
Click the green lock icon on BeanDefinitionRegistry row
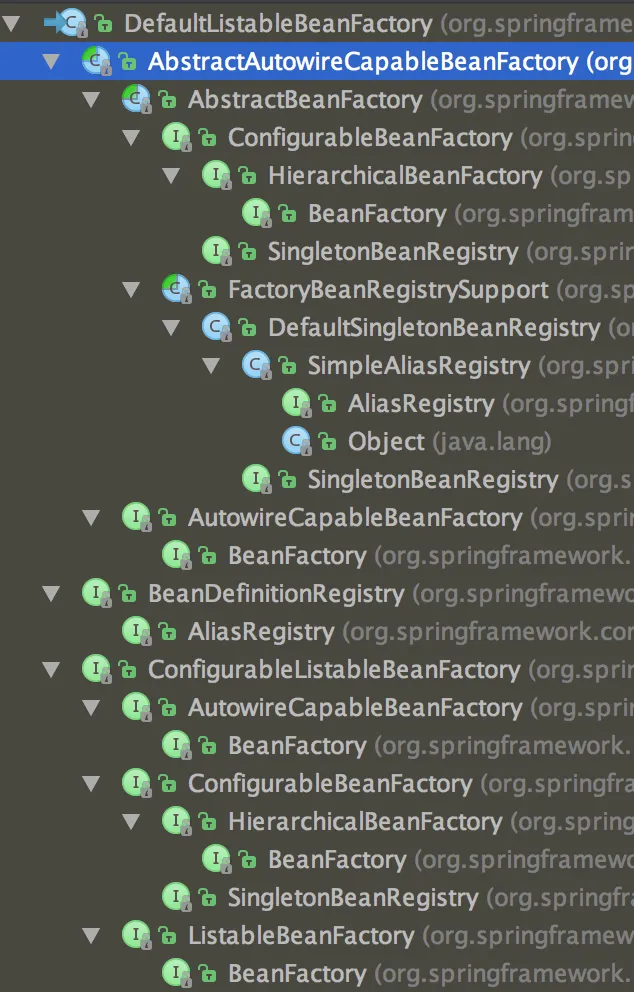point(127,594)
